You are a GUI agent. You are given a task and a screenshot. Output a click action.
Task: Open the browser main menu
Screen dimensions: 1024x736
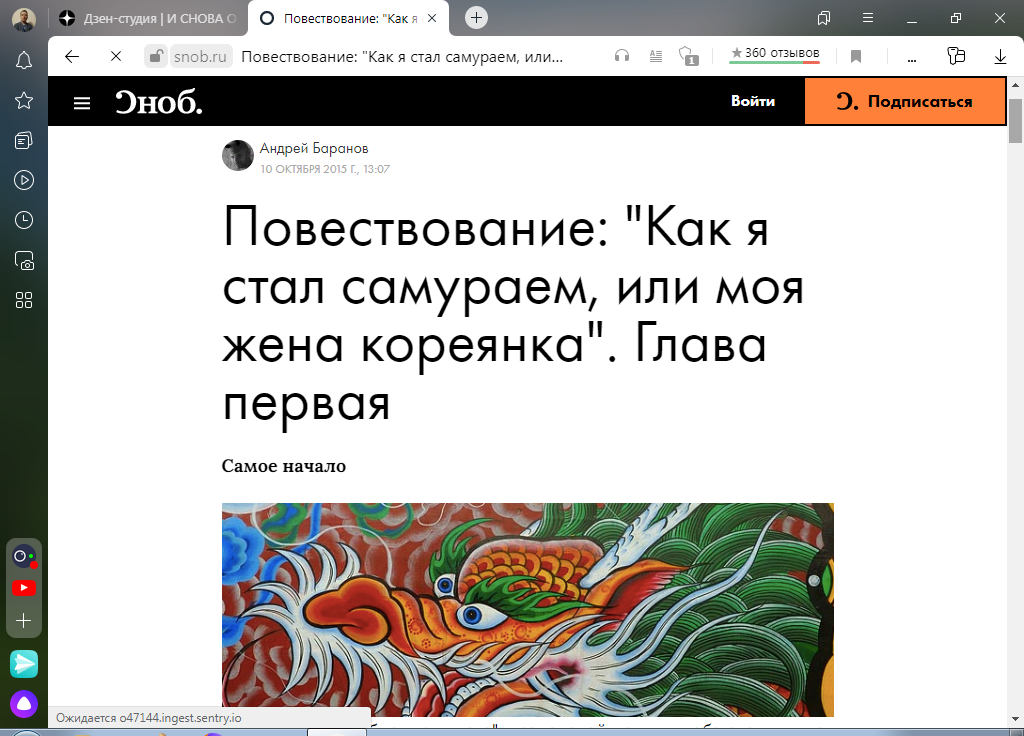(x=867, y=18)
